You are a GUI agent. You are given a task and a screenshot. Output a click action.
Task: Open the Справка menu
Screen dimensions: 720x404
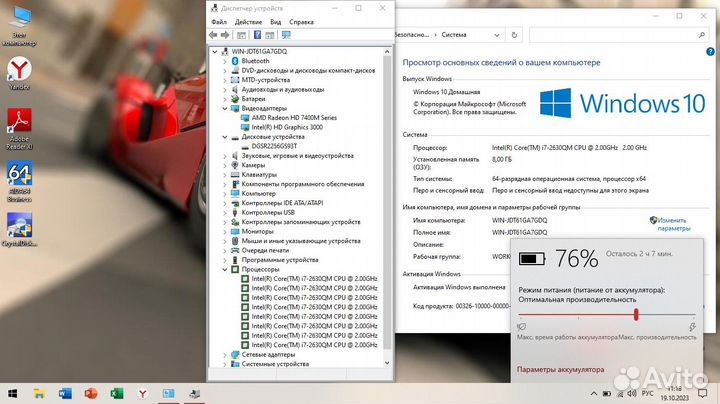pos(301,22)
